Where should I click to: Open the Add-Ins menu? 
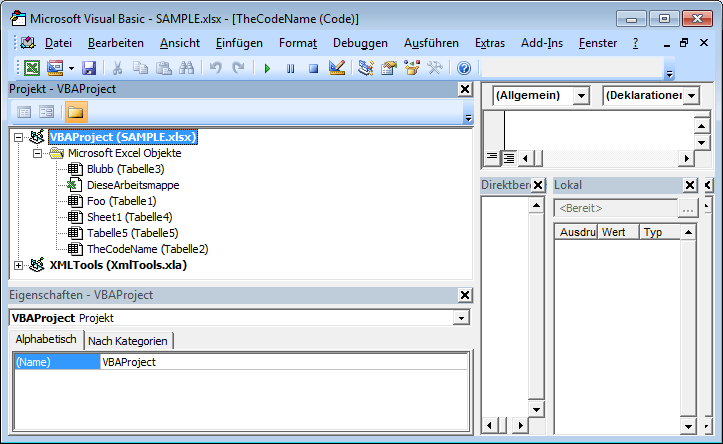point(542,43)
